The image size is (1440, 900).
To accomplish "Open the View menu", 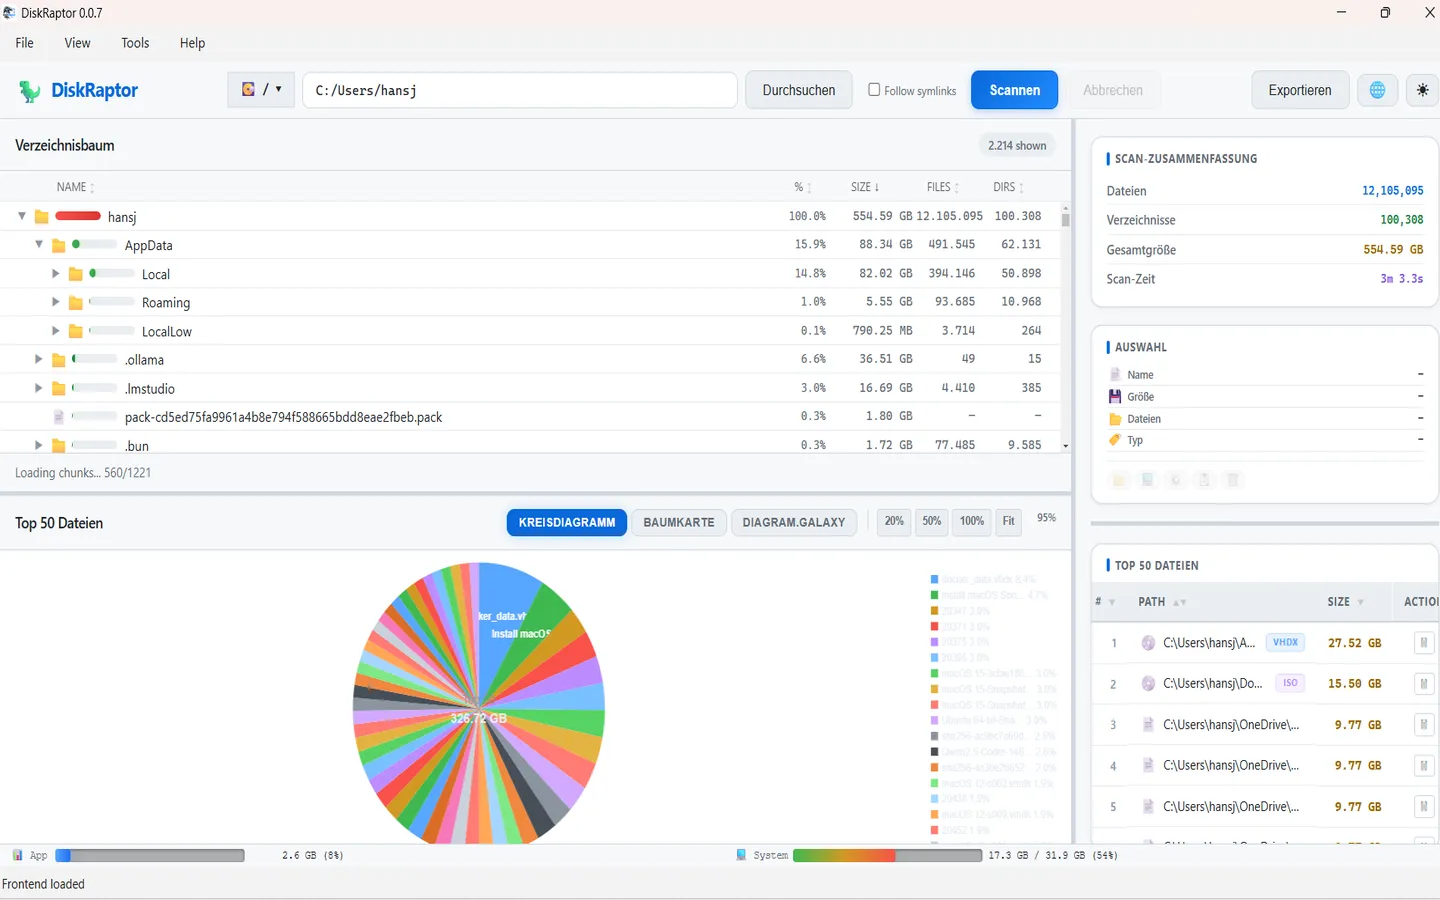I will 77,43.
